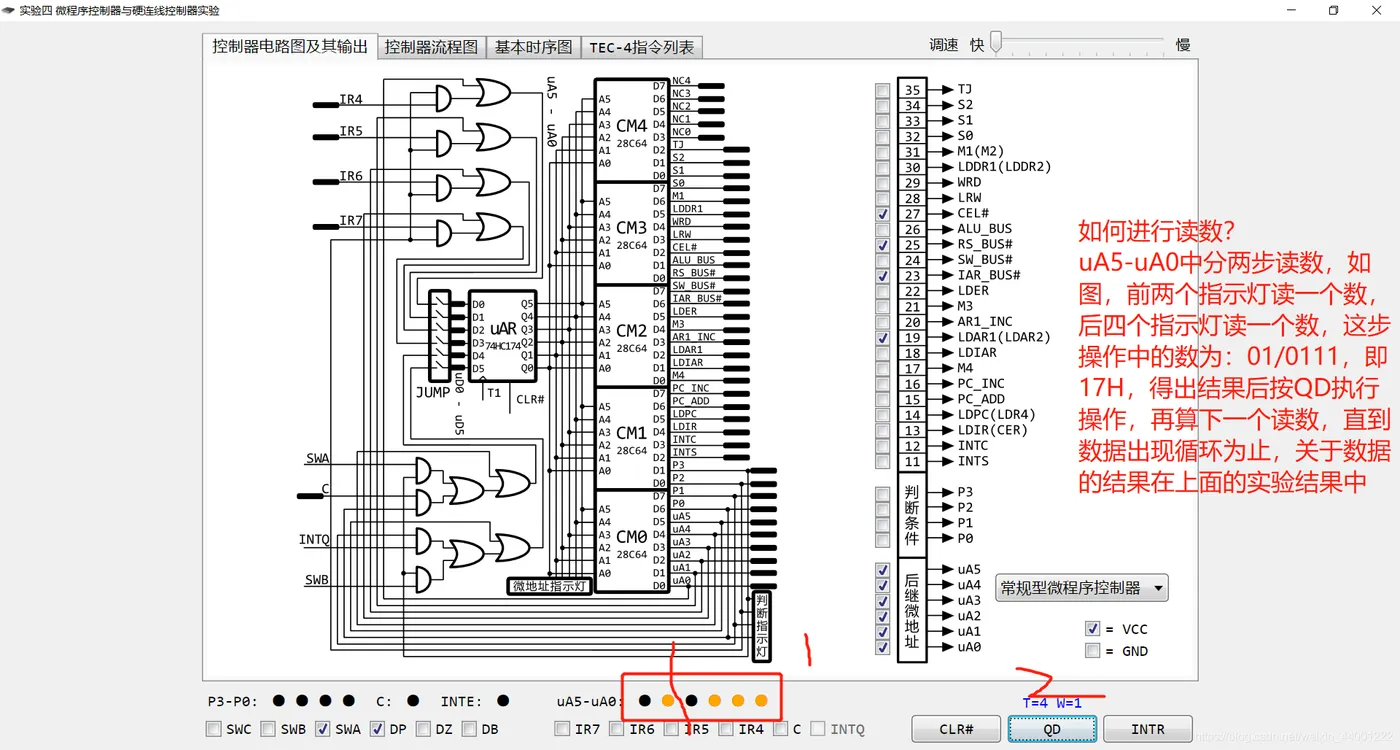Uncheck the 27 CEL# signal box
This screenshot has height=750, width=1400.
[882, 214]
